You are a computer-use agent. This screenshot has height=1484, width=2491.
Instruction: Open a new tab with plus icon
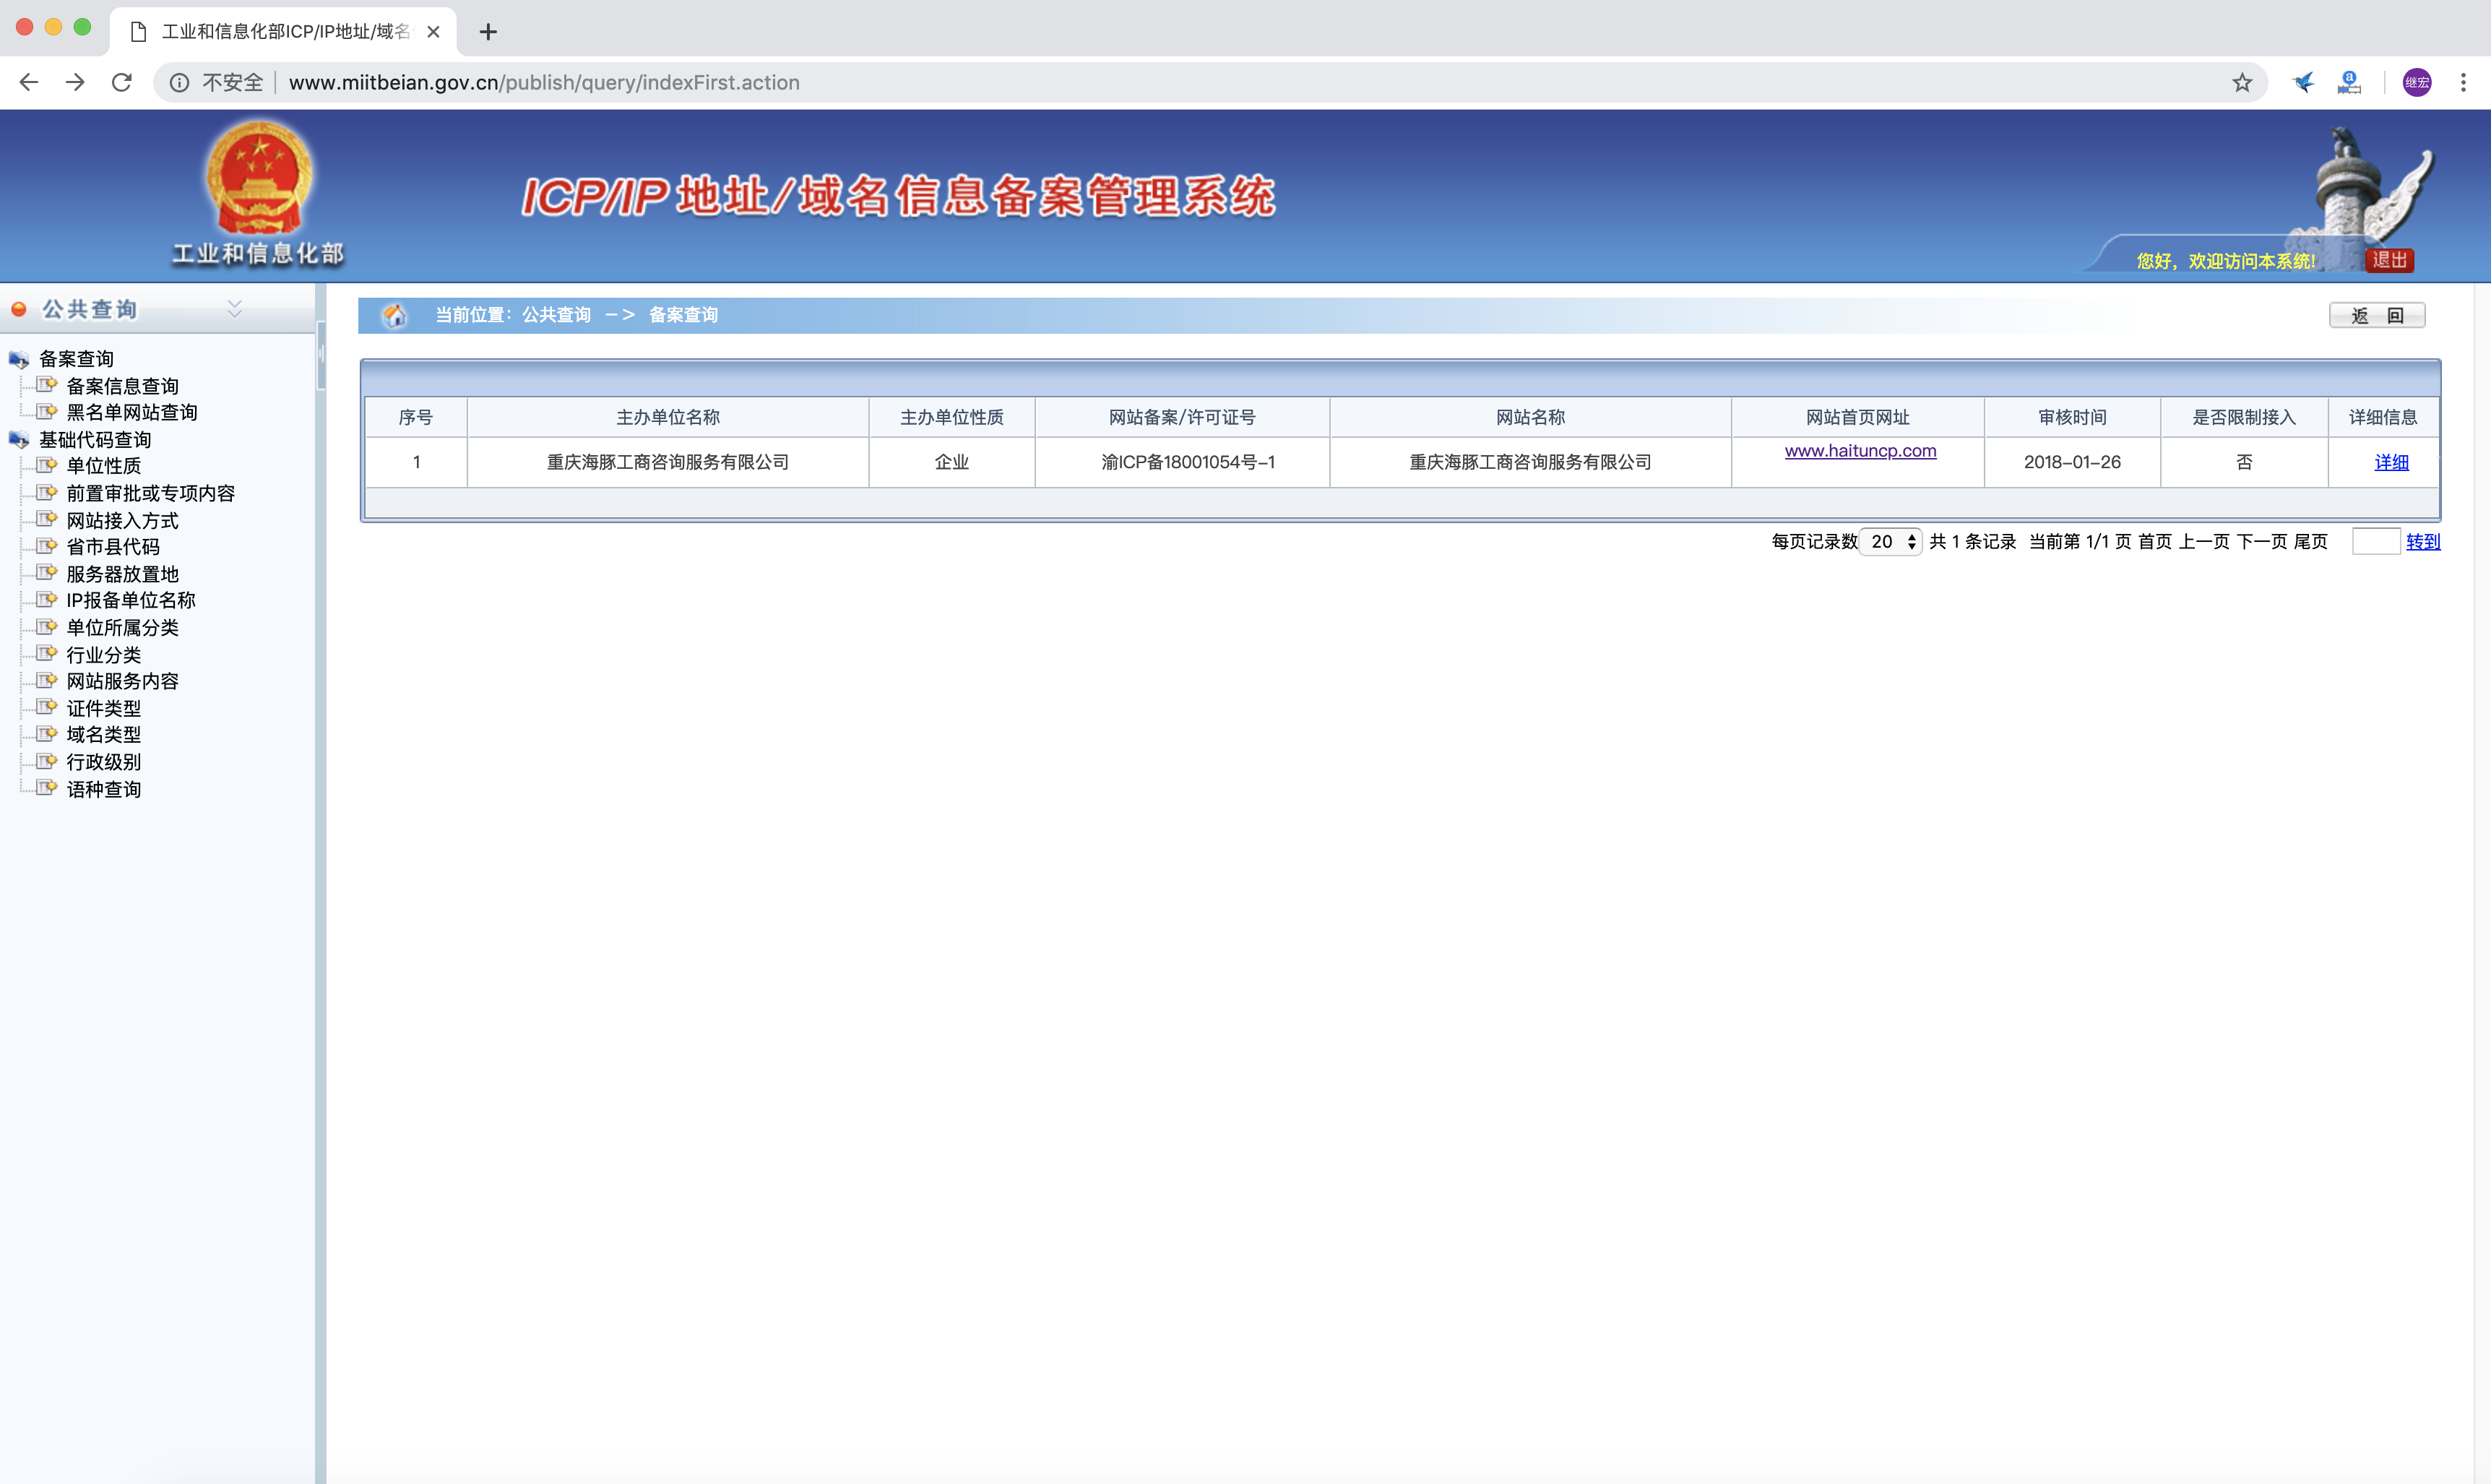[488, 32]
